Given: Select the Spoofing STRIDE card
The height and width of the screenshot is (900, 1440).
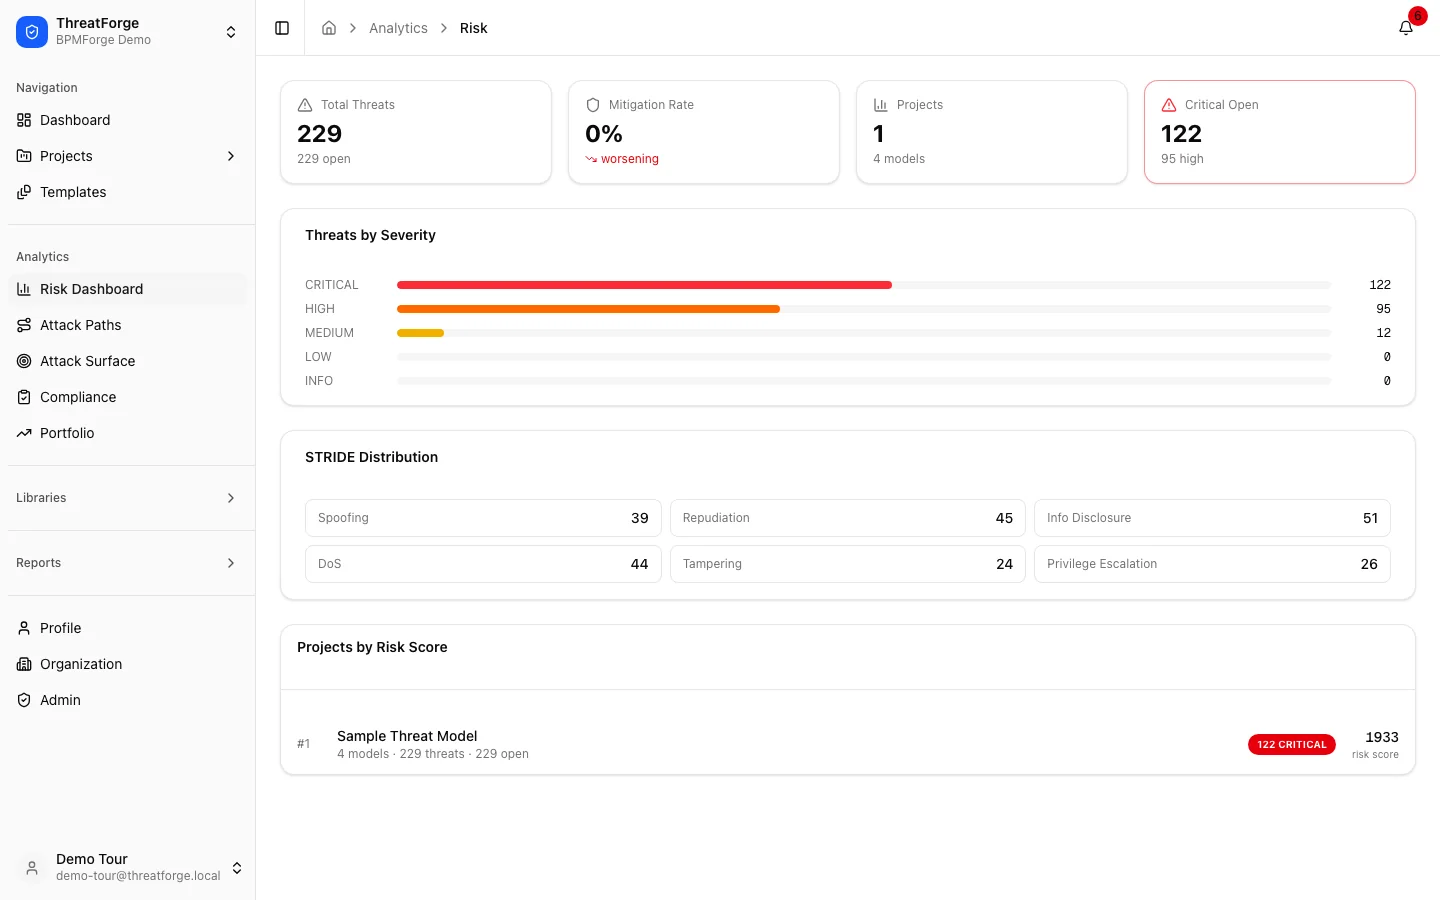Looking at the screenshot, I should tap(483, 518).
